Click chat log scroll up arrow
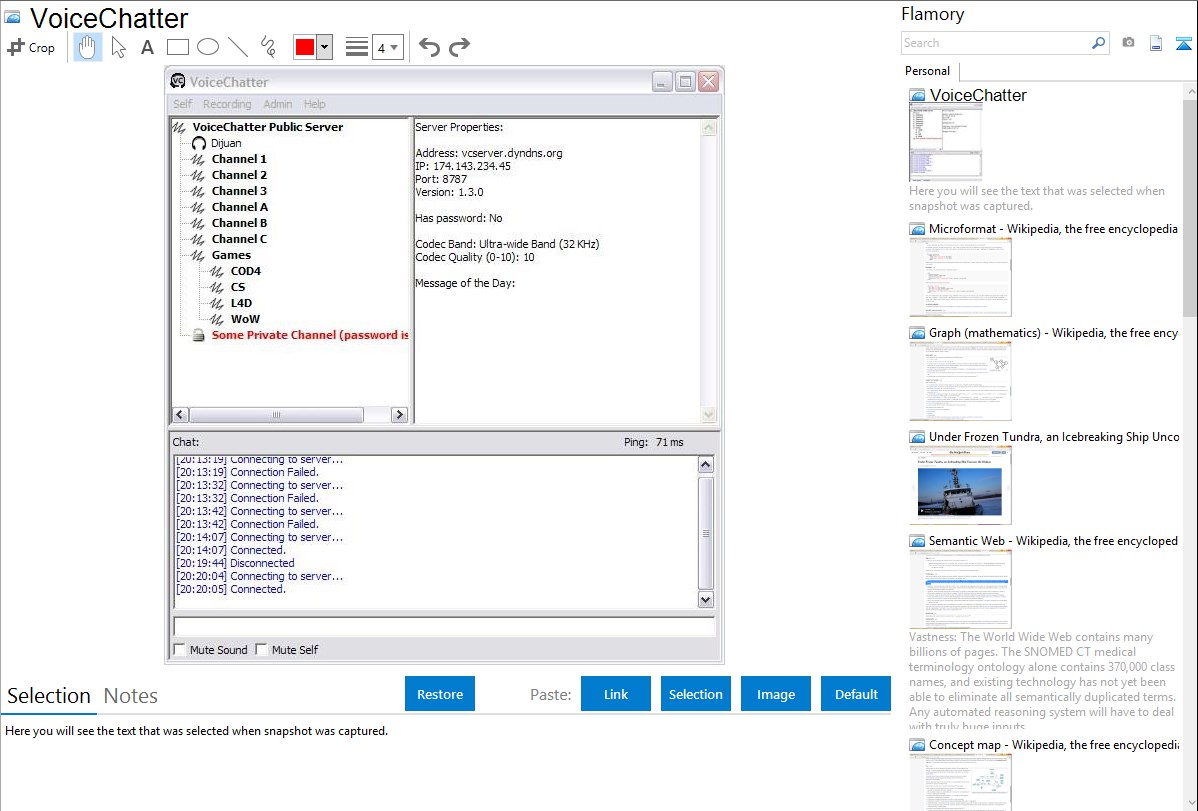 tap(706, 465)
